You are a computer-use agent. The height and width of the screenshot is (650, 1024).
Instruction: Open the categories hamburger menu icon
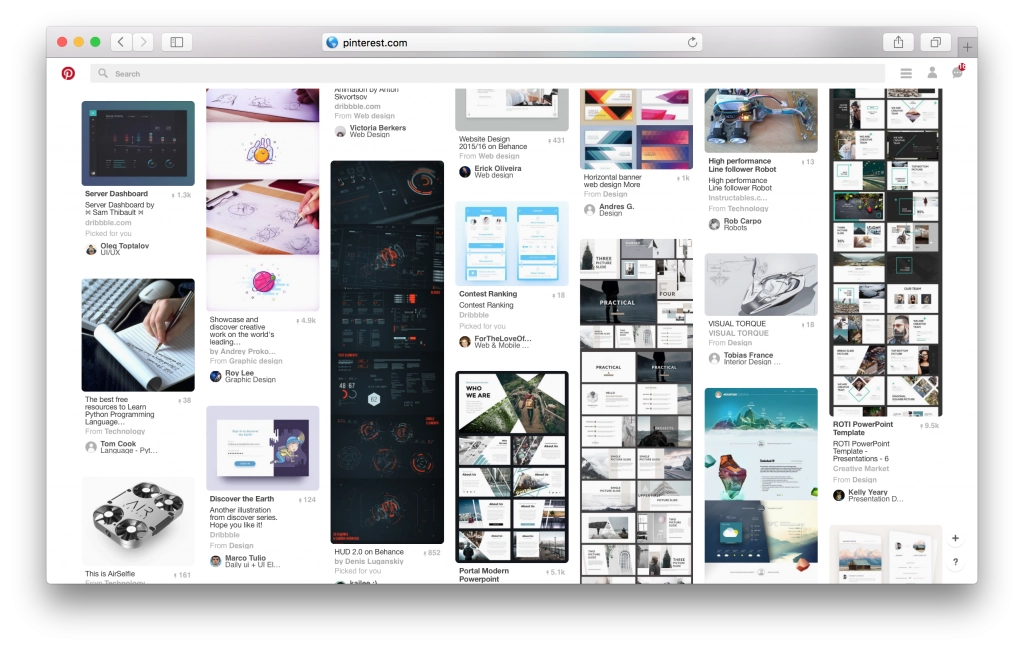coord(906,73)
